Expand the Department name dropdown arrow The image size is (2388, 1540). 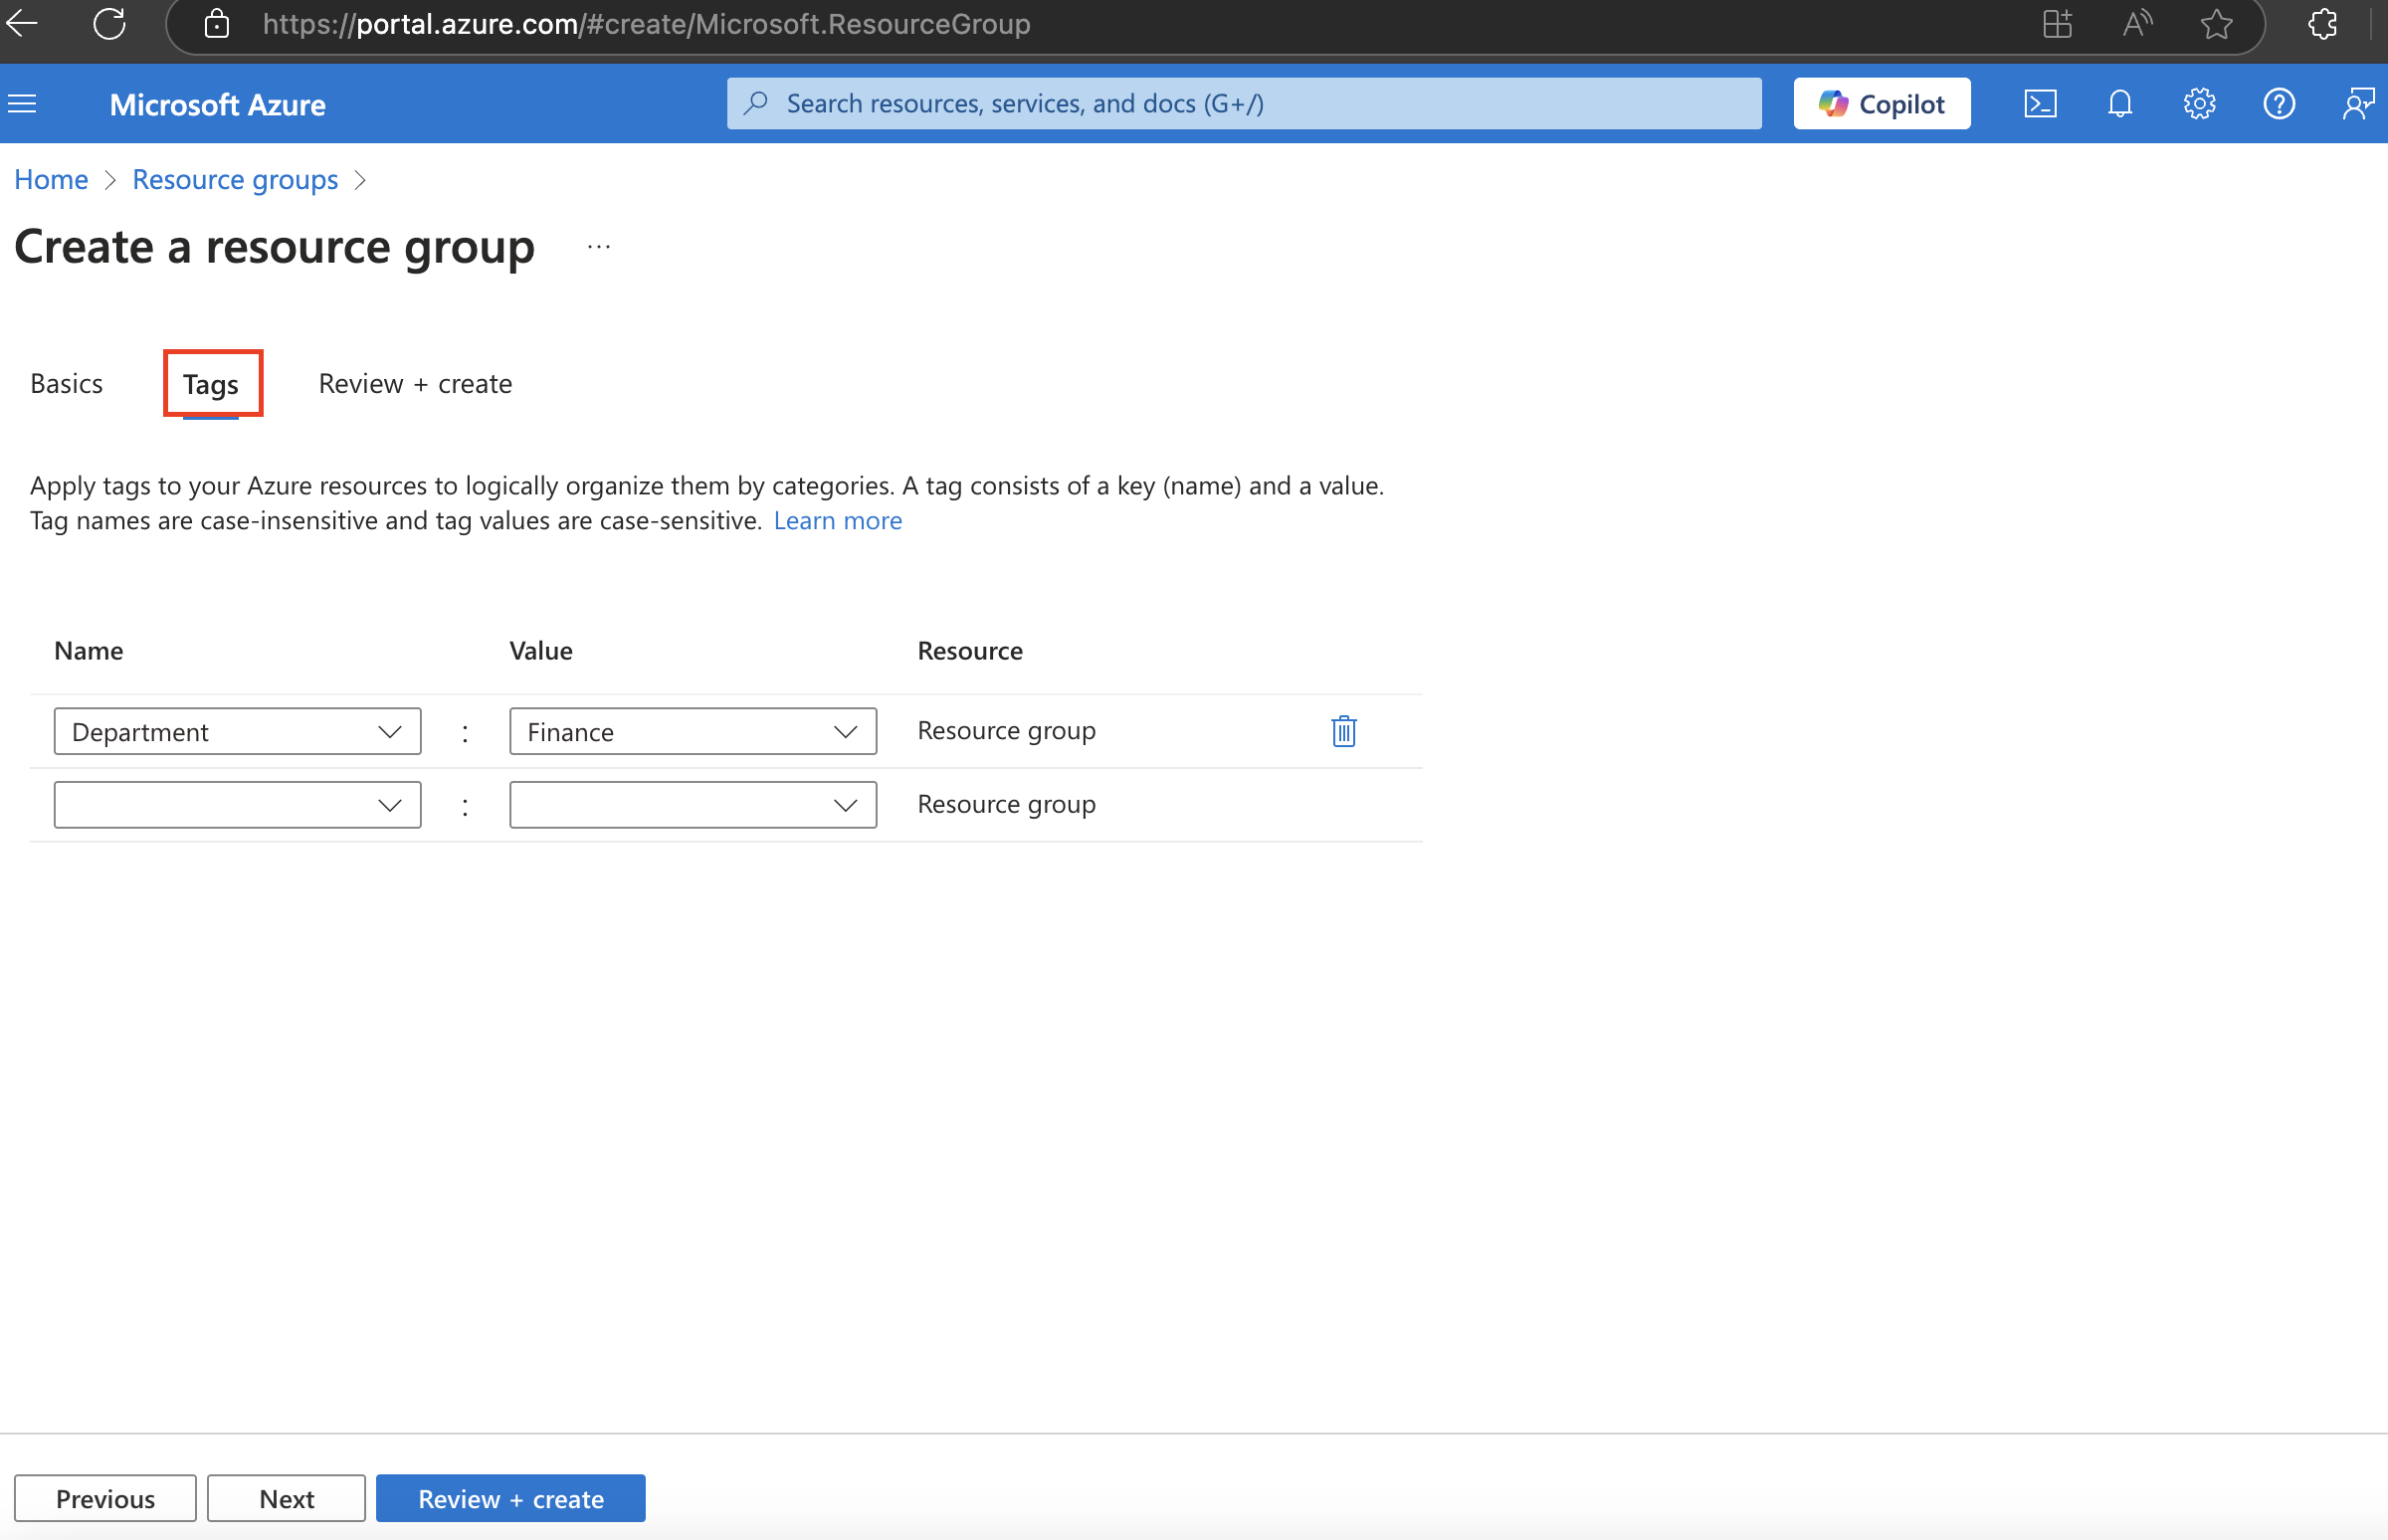click(x=389, y=732)
